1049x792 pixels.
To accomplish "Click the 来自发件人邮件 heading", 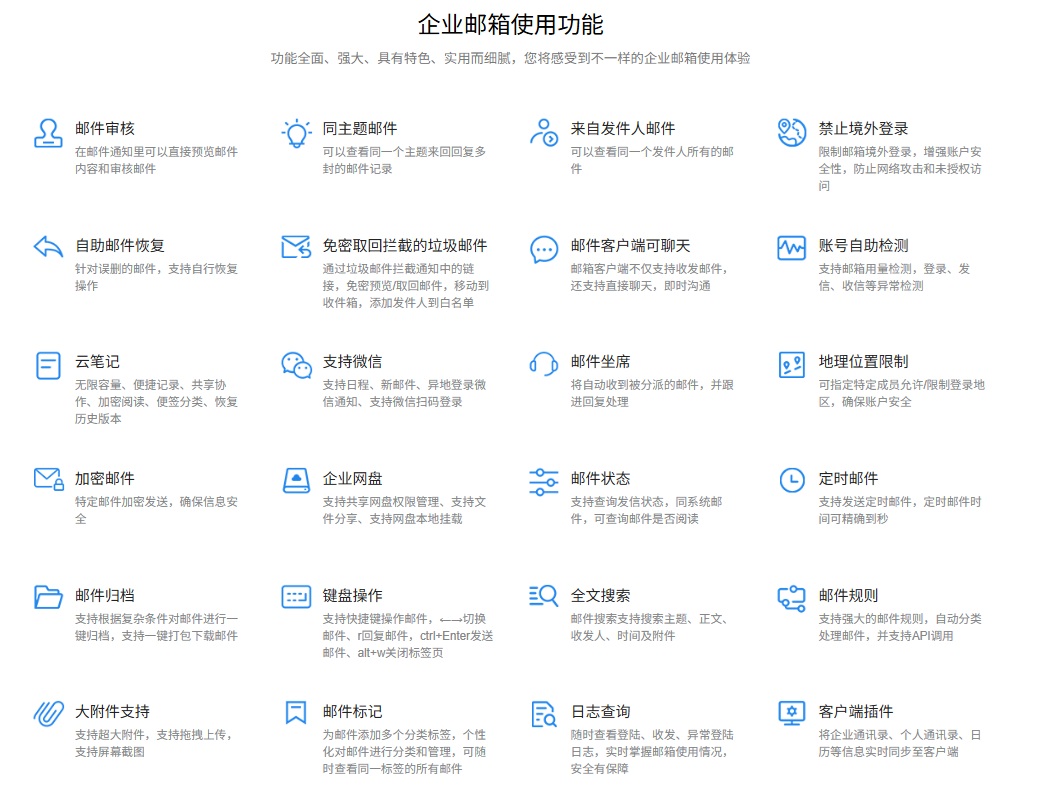I will [x=623, y=128].
